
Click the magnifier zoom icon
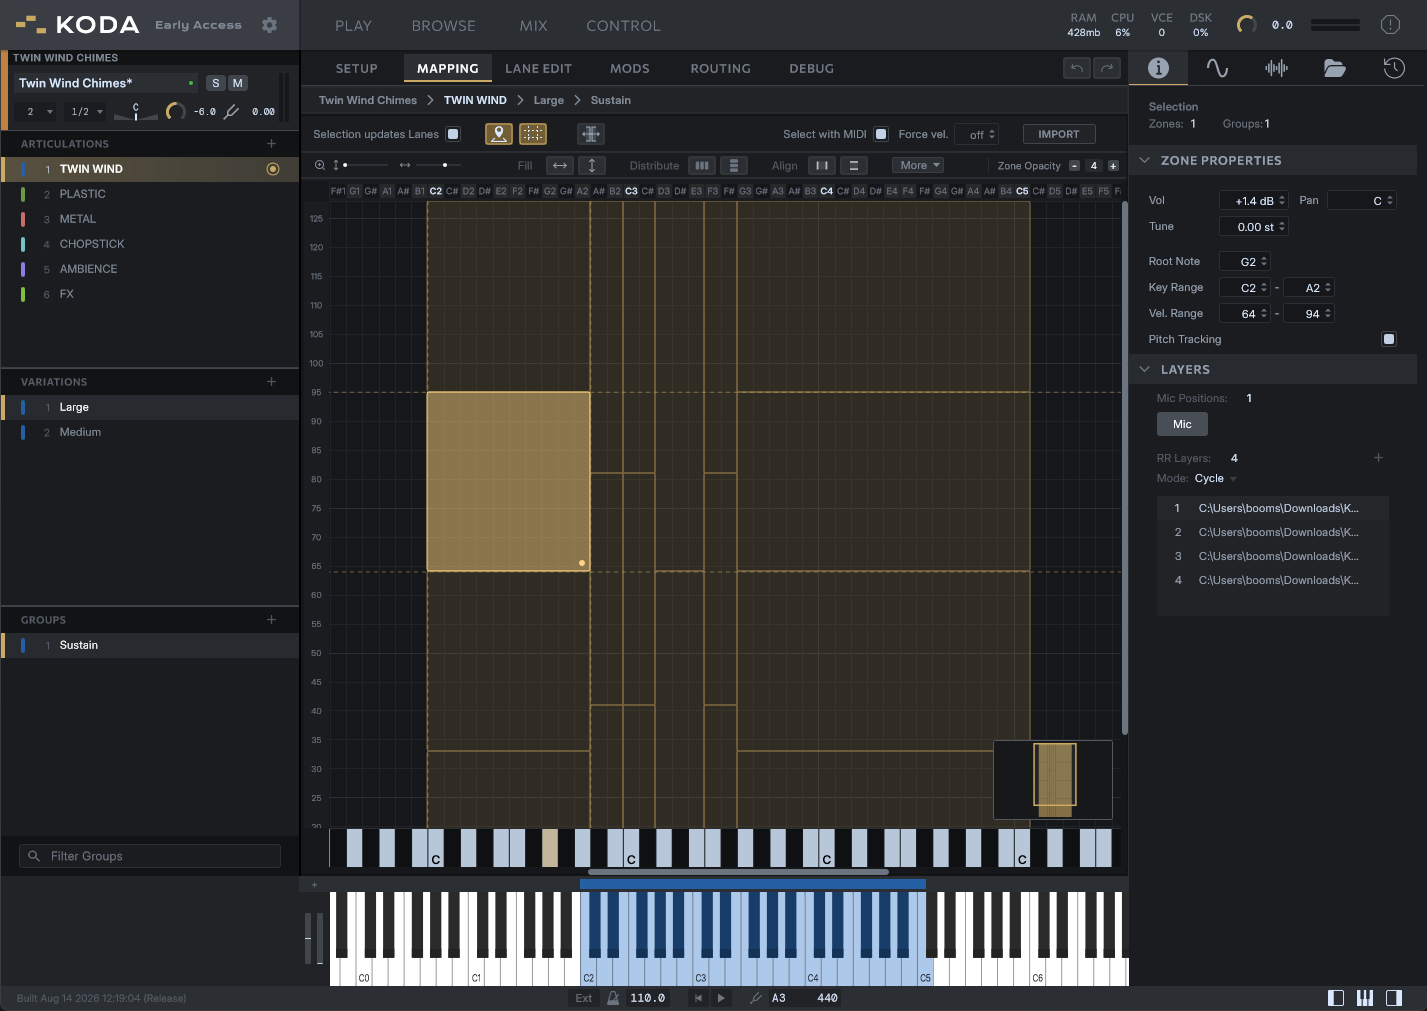pyautogui.click(x=320, y=165)
